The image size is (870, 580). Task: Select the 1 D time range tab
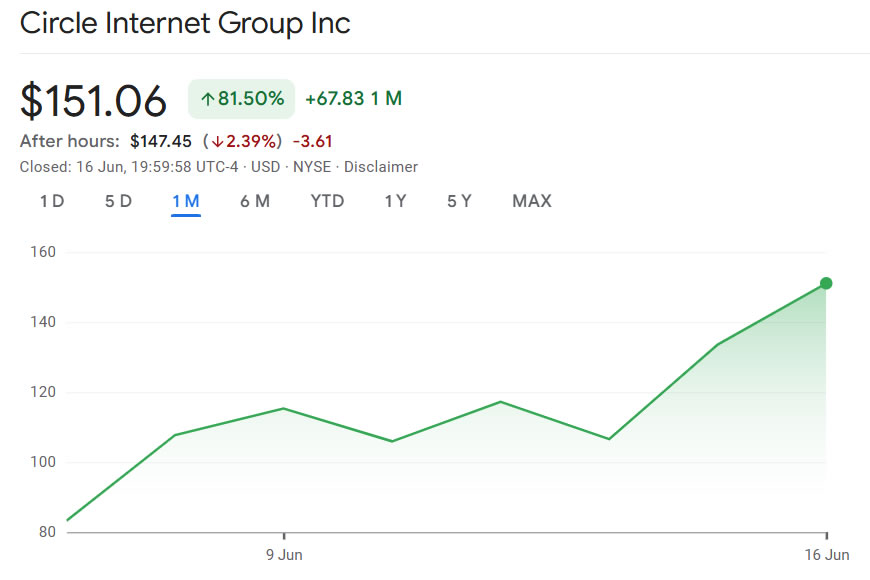click(52, 201)
